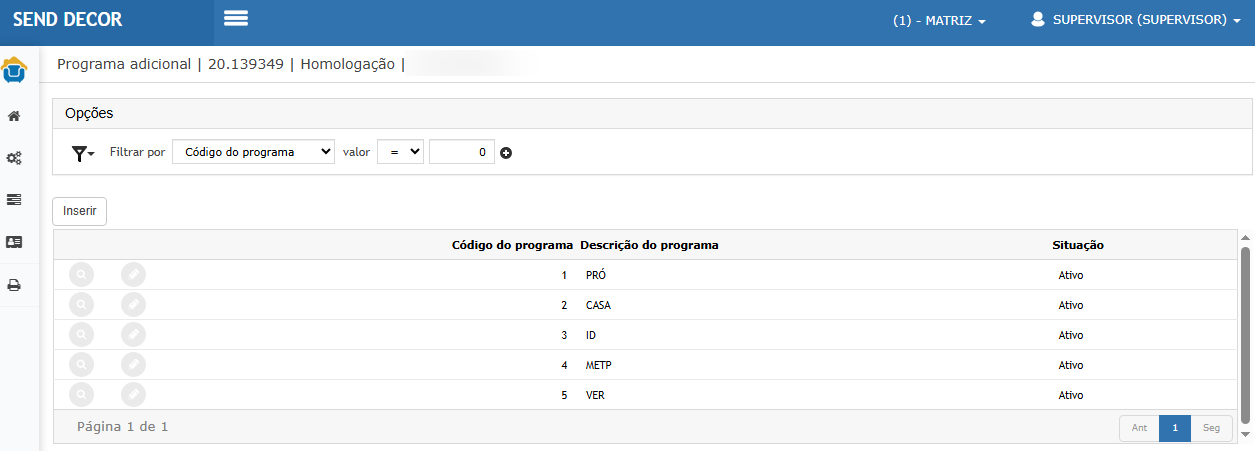Image resolution: width=1255 pixels, height=451 pixels.
Task: Expand the (1) - MATRIZ dropdown
Action: (x=940, y=20)
